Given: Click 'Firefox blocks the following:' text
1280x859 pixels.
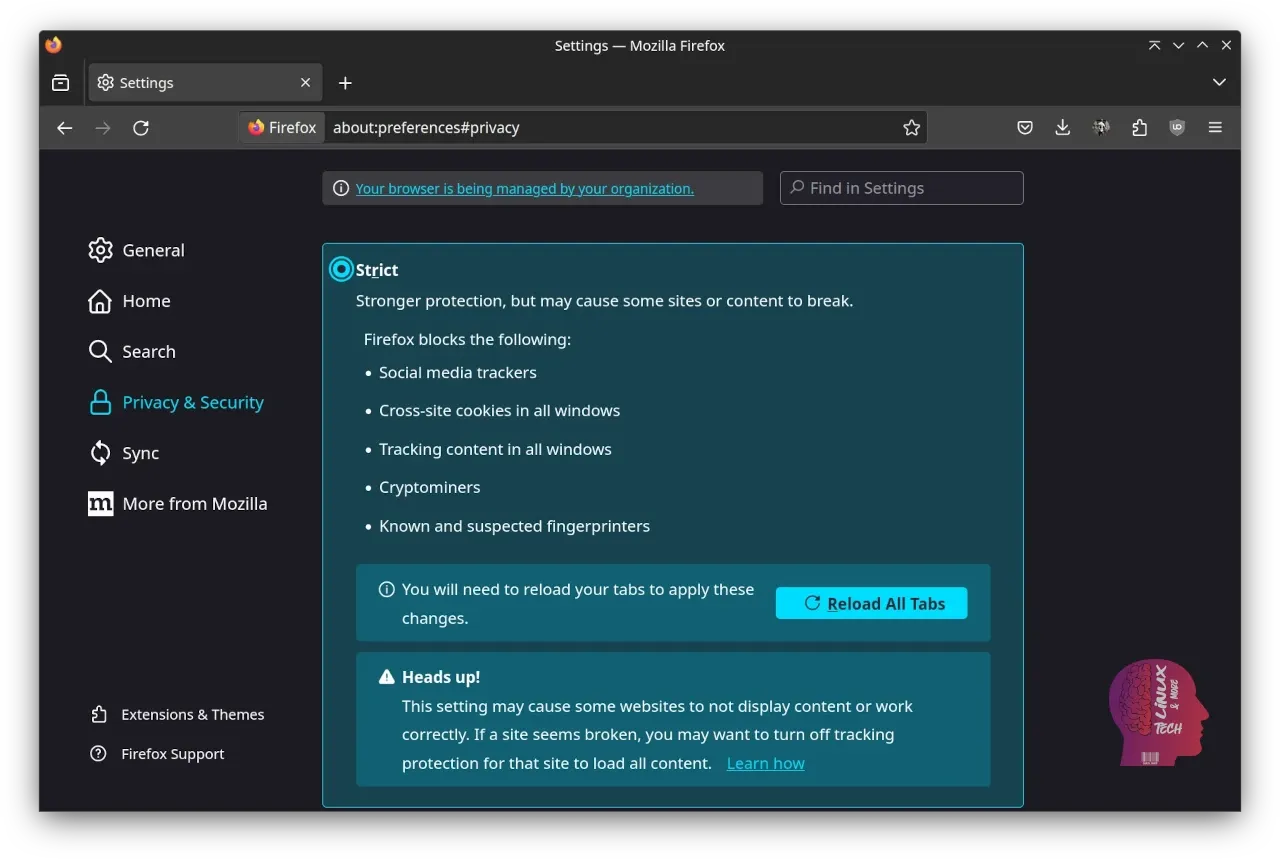Looking at the screenshot, I should [x=467, y=340].
